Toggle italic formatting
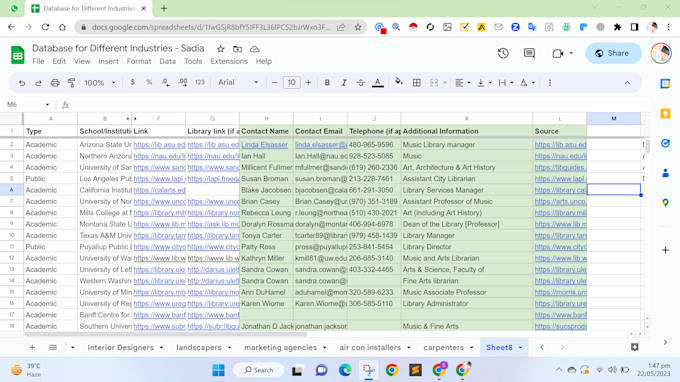 point(344,82)
